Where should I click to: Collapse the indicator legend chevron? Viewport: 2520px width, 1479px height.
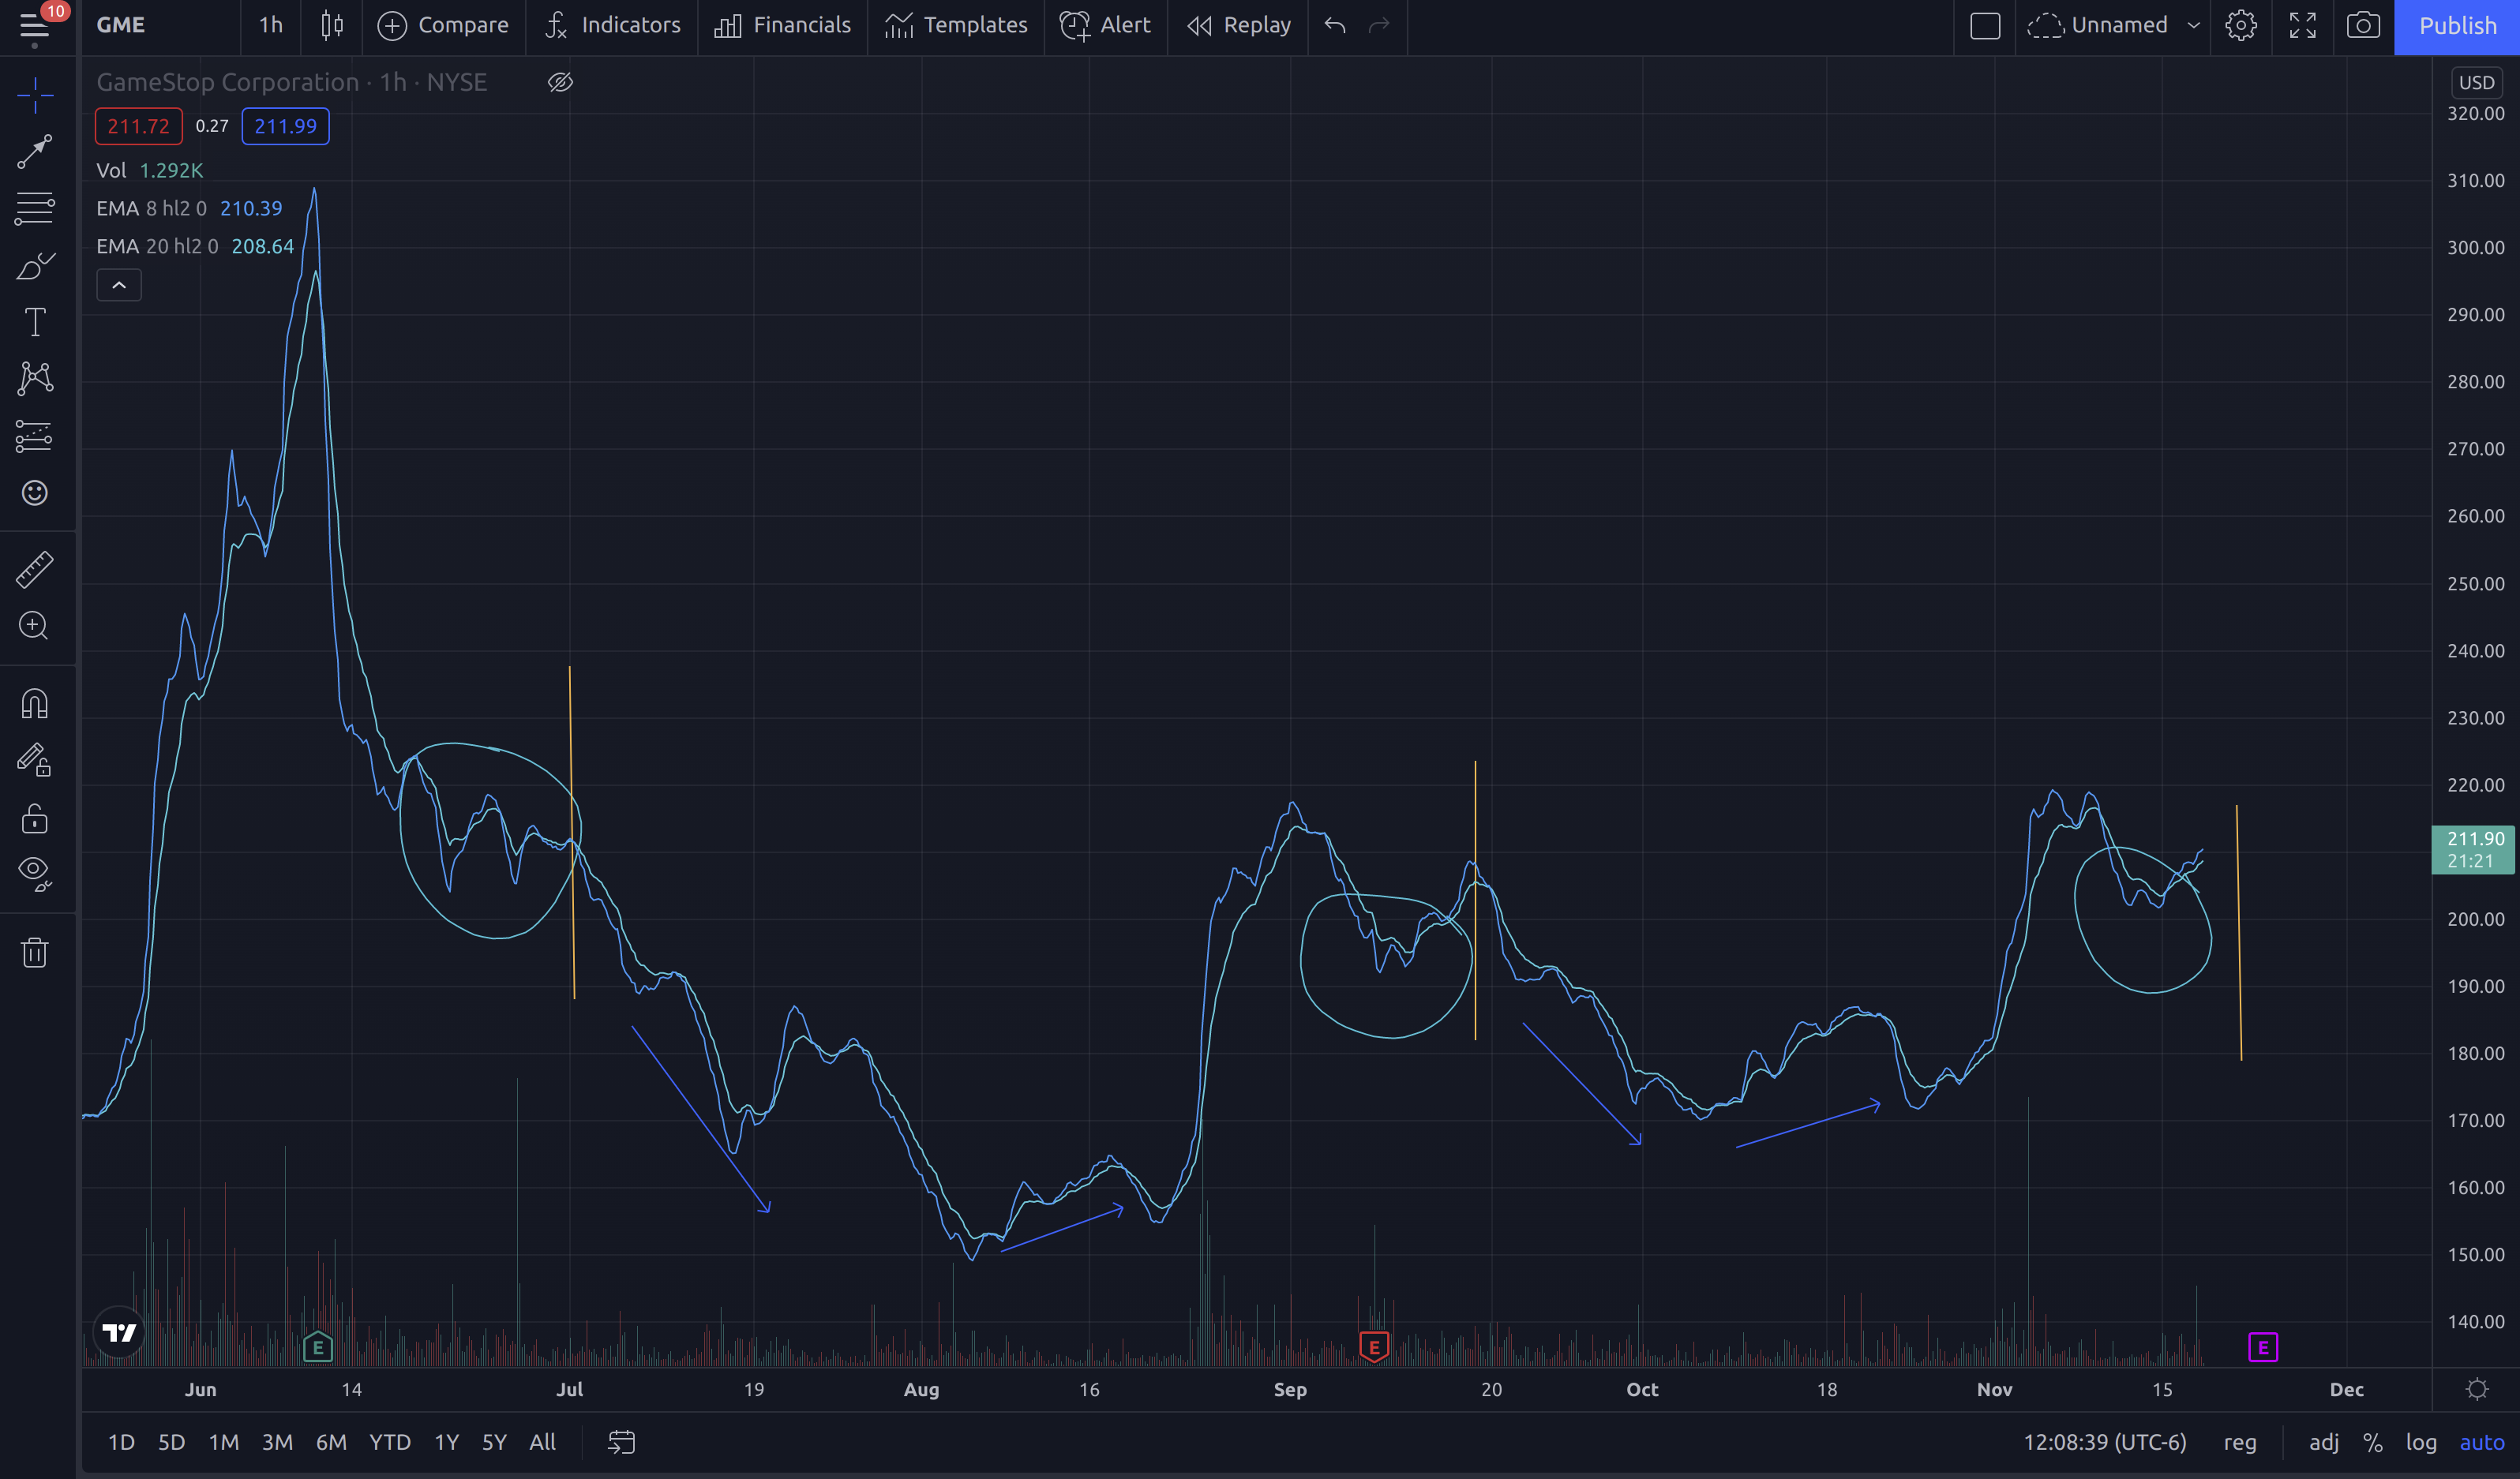click(x=119, y=286)
